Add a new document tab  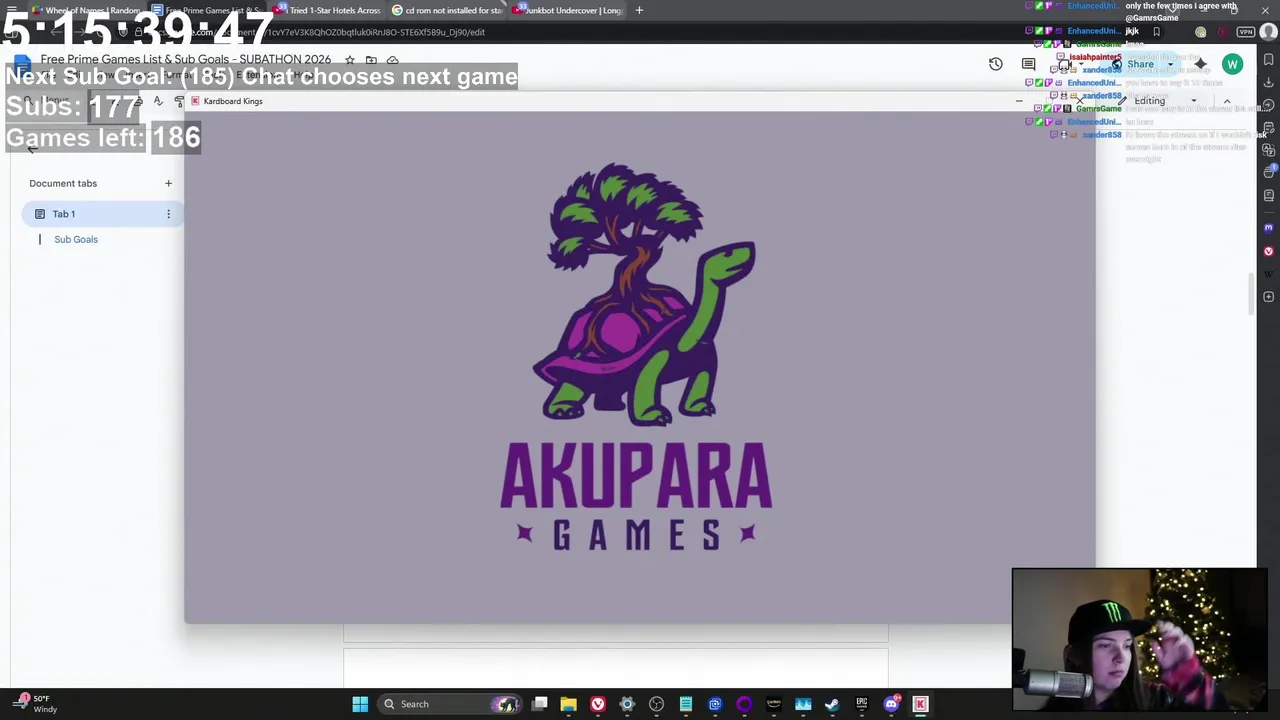168,183
